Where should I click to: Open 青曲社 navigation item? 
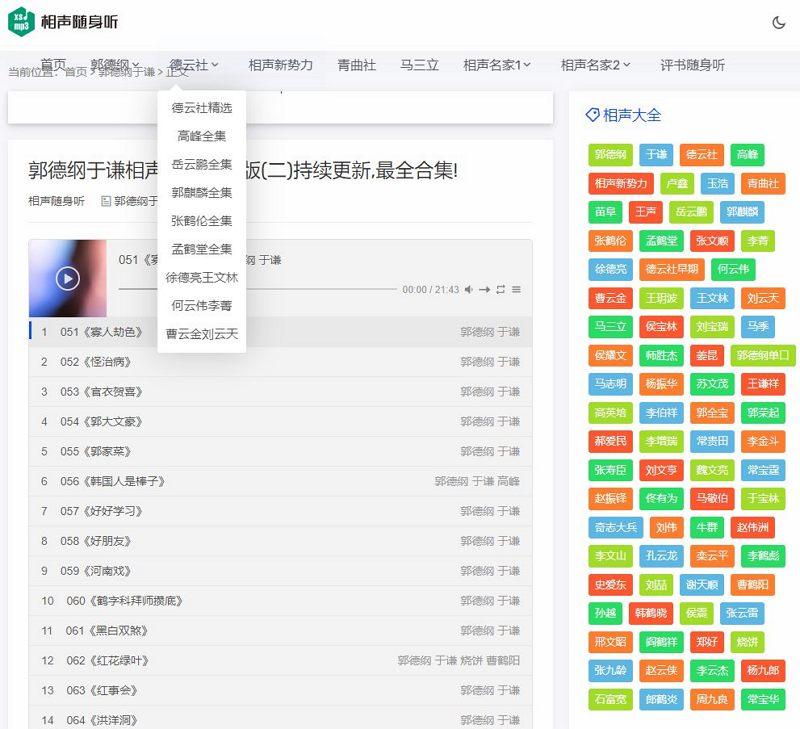click(356, 65)
